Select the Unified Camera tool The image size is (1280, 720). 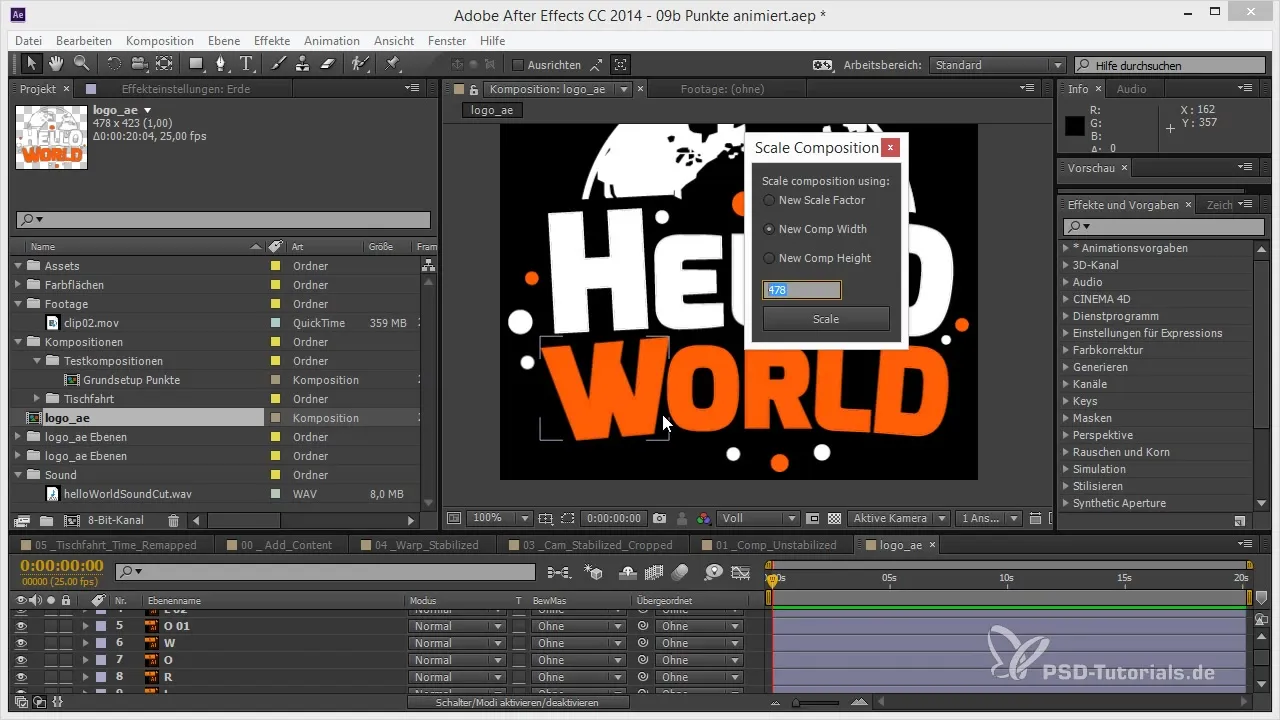point(138,64)
